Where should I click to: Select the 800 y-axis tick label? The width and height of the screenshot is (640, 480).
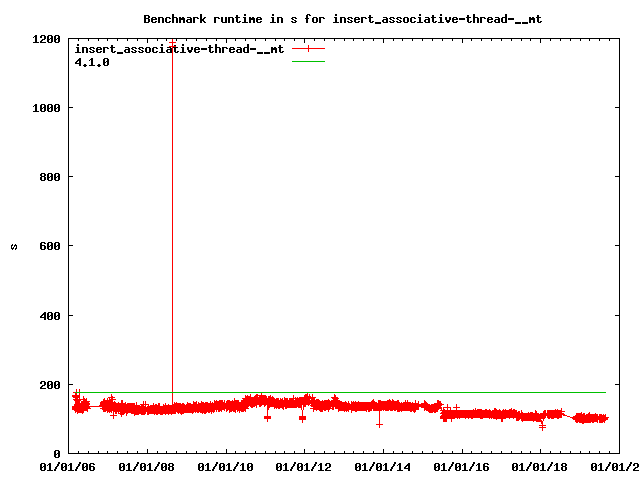pos(50,177)
